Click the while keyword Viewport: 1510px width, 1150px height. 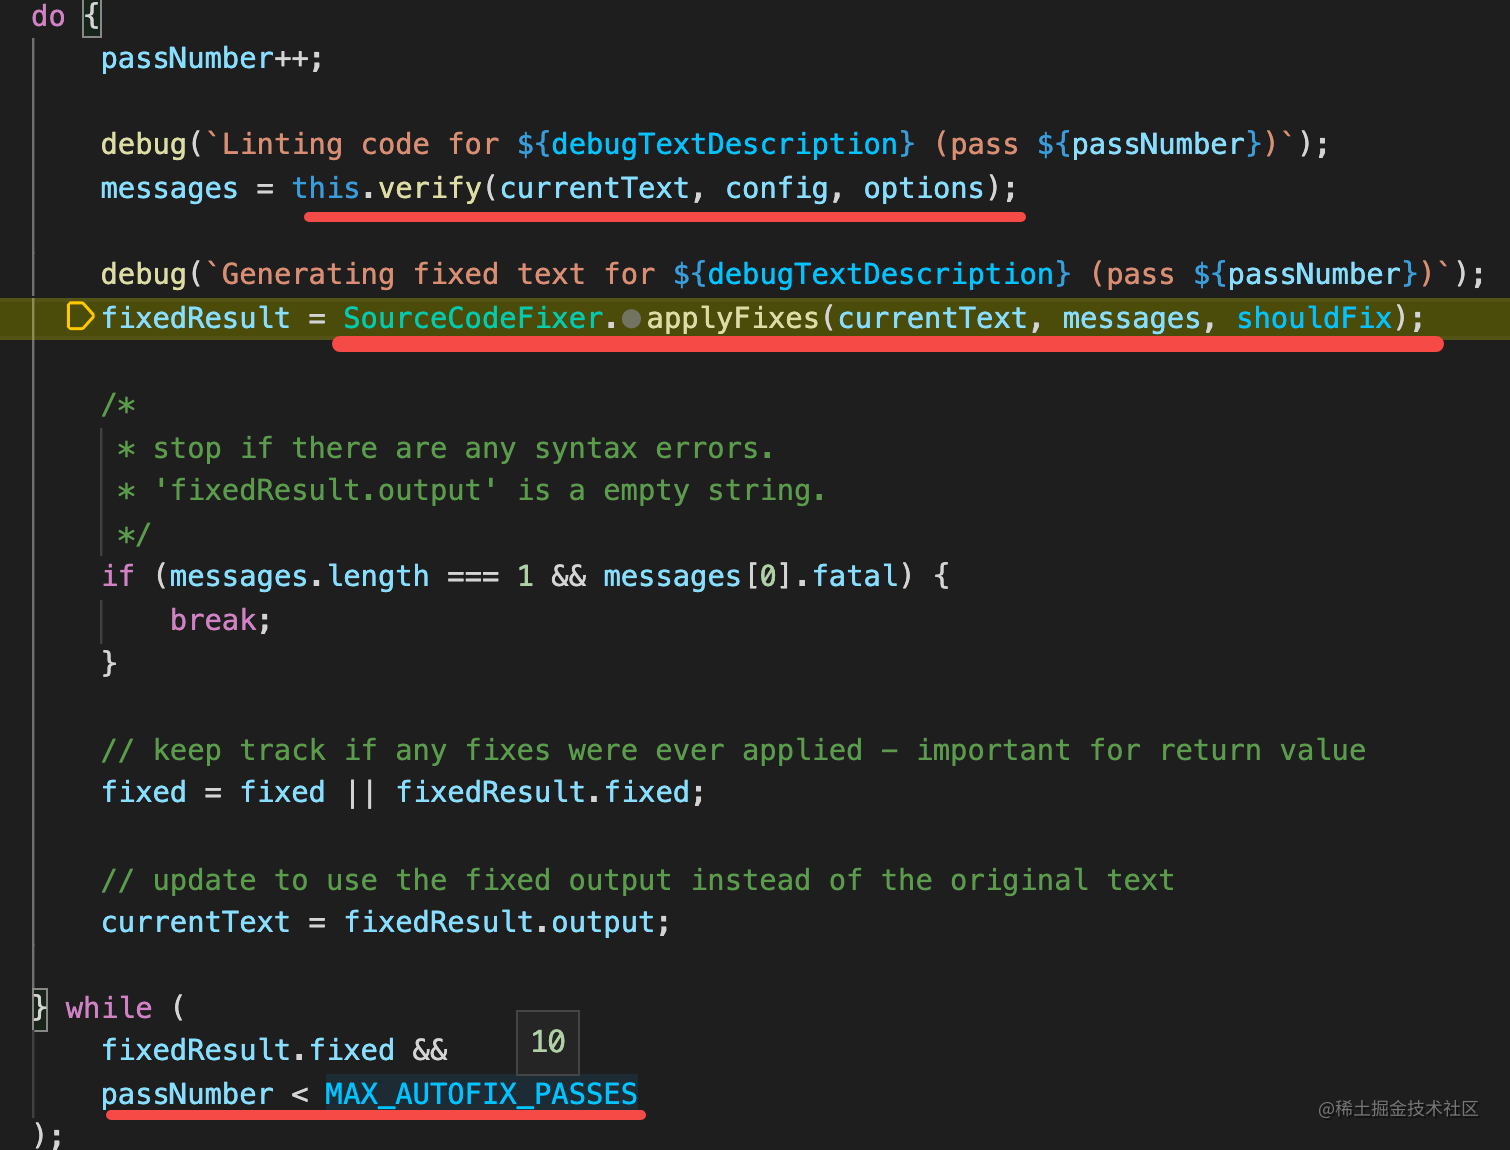(x=109, y=1007)
